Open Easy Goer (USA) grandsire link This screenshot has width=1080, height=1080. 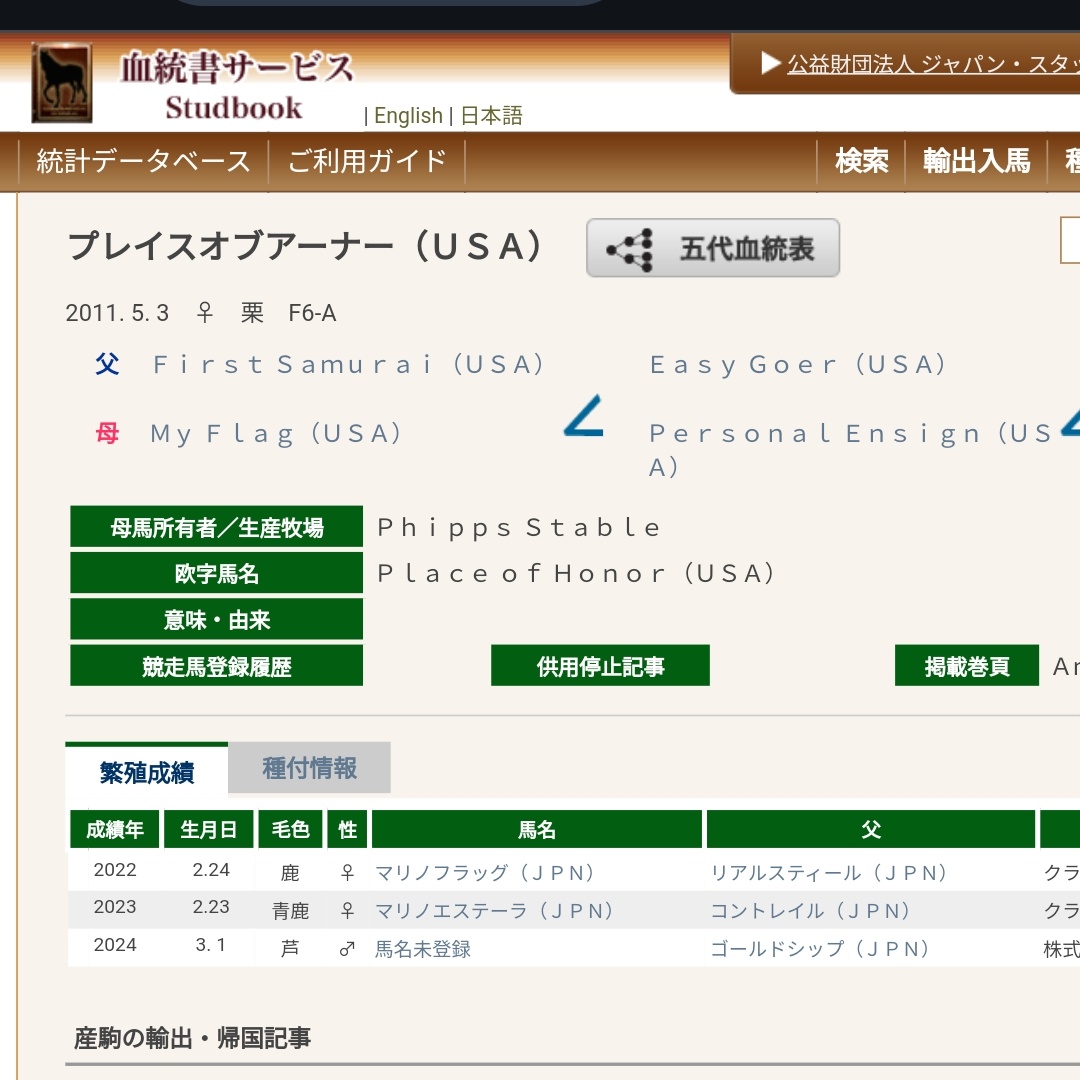(797, 365)
